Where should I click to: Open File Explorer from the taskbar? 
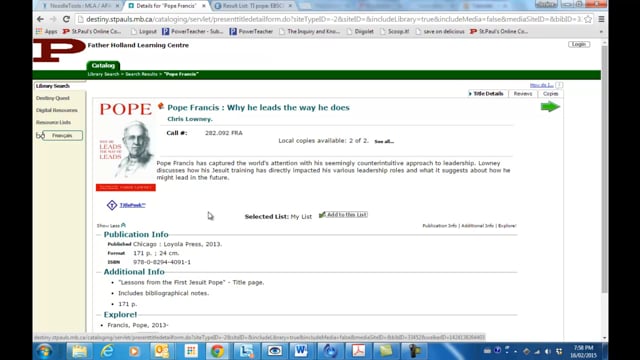click(x=79, y=351)
